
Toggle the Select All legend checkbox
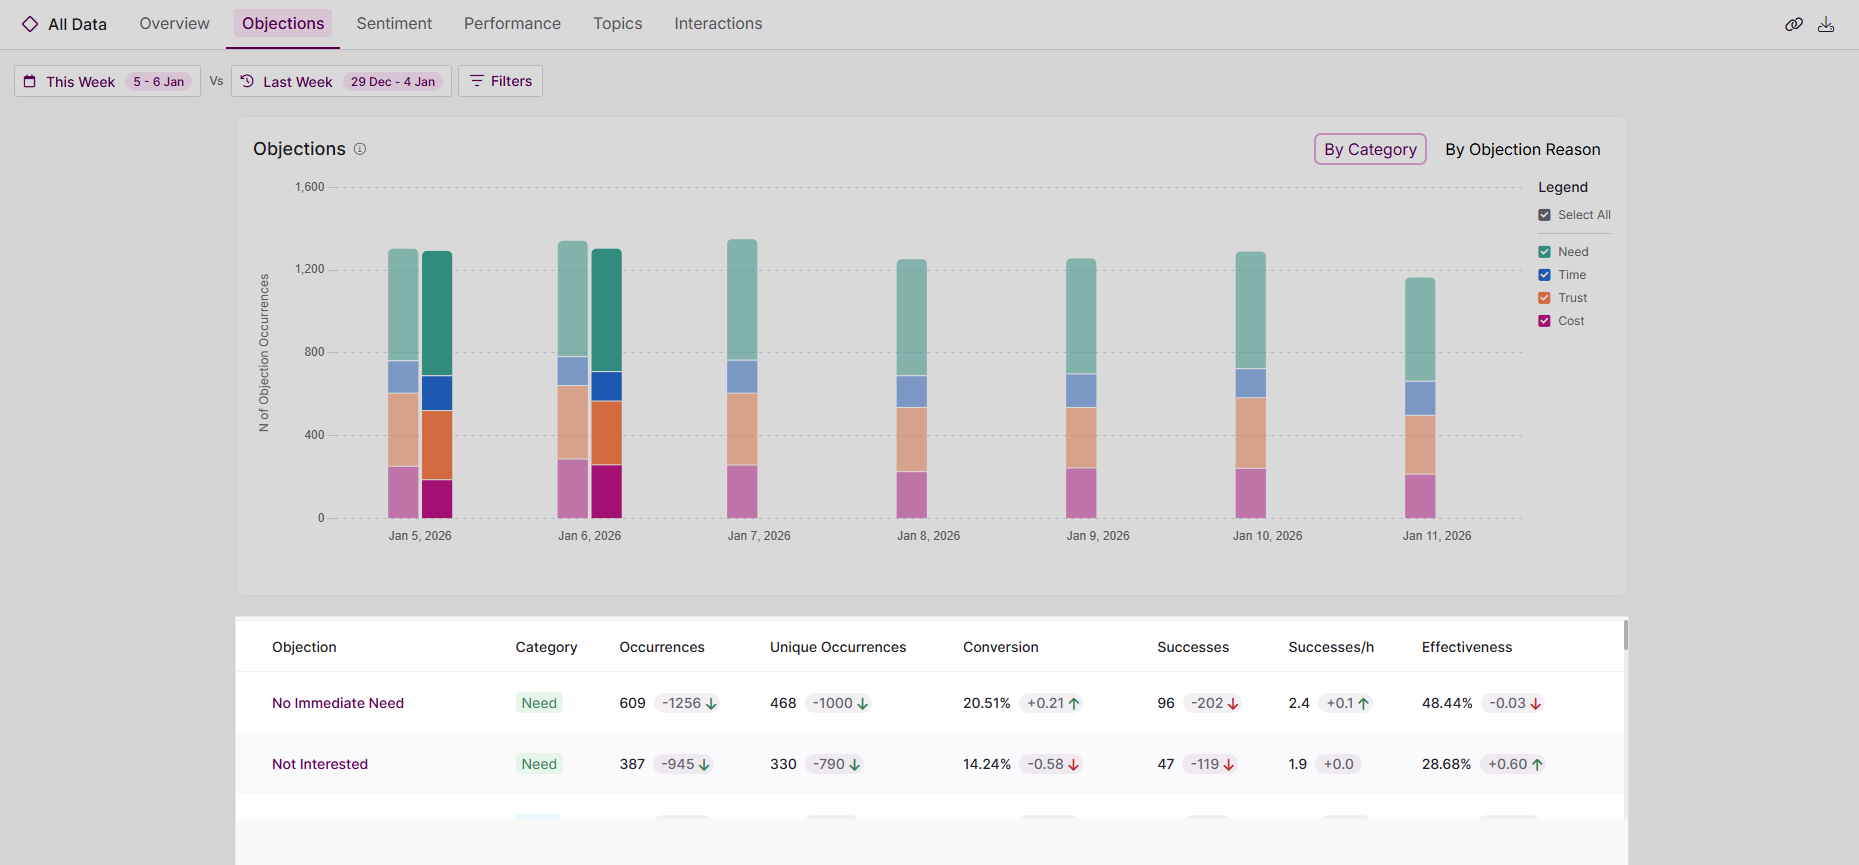[x=1544, y=215]
